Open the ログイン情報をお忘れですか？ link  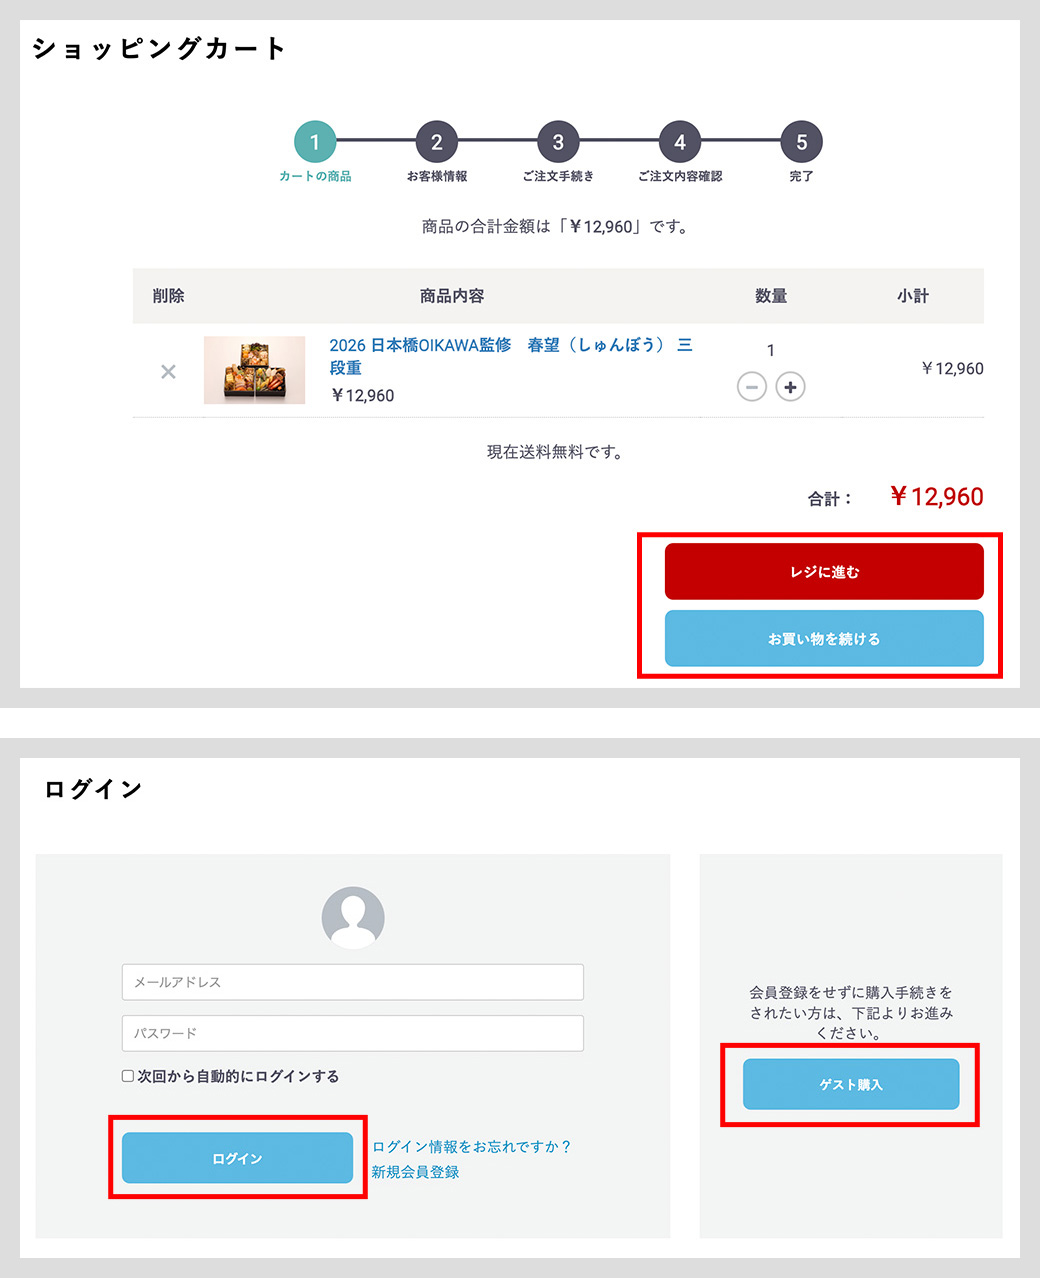pyautogui.click(x=471, y=1146)
